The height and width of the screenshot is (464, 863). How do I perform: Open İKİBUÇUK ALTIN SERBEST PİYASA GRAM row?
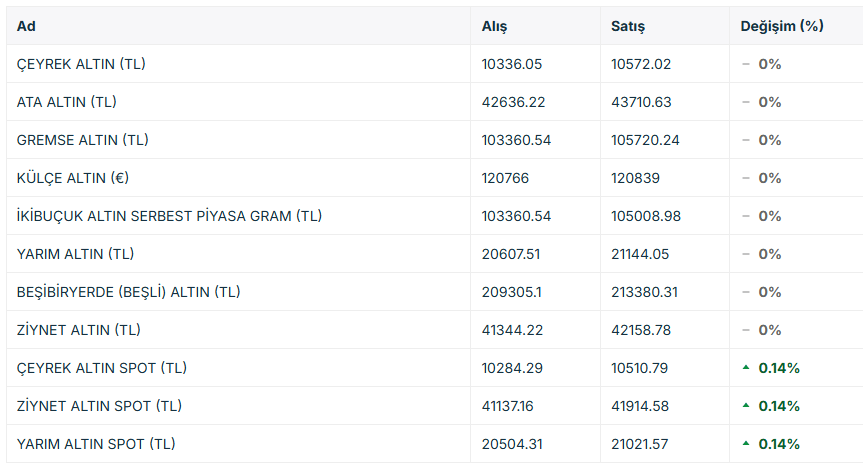tap(435, 216)
